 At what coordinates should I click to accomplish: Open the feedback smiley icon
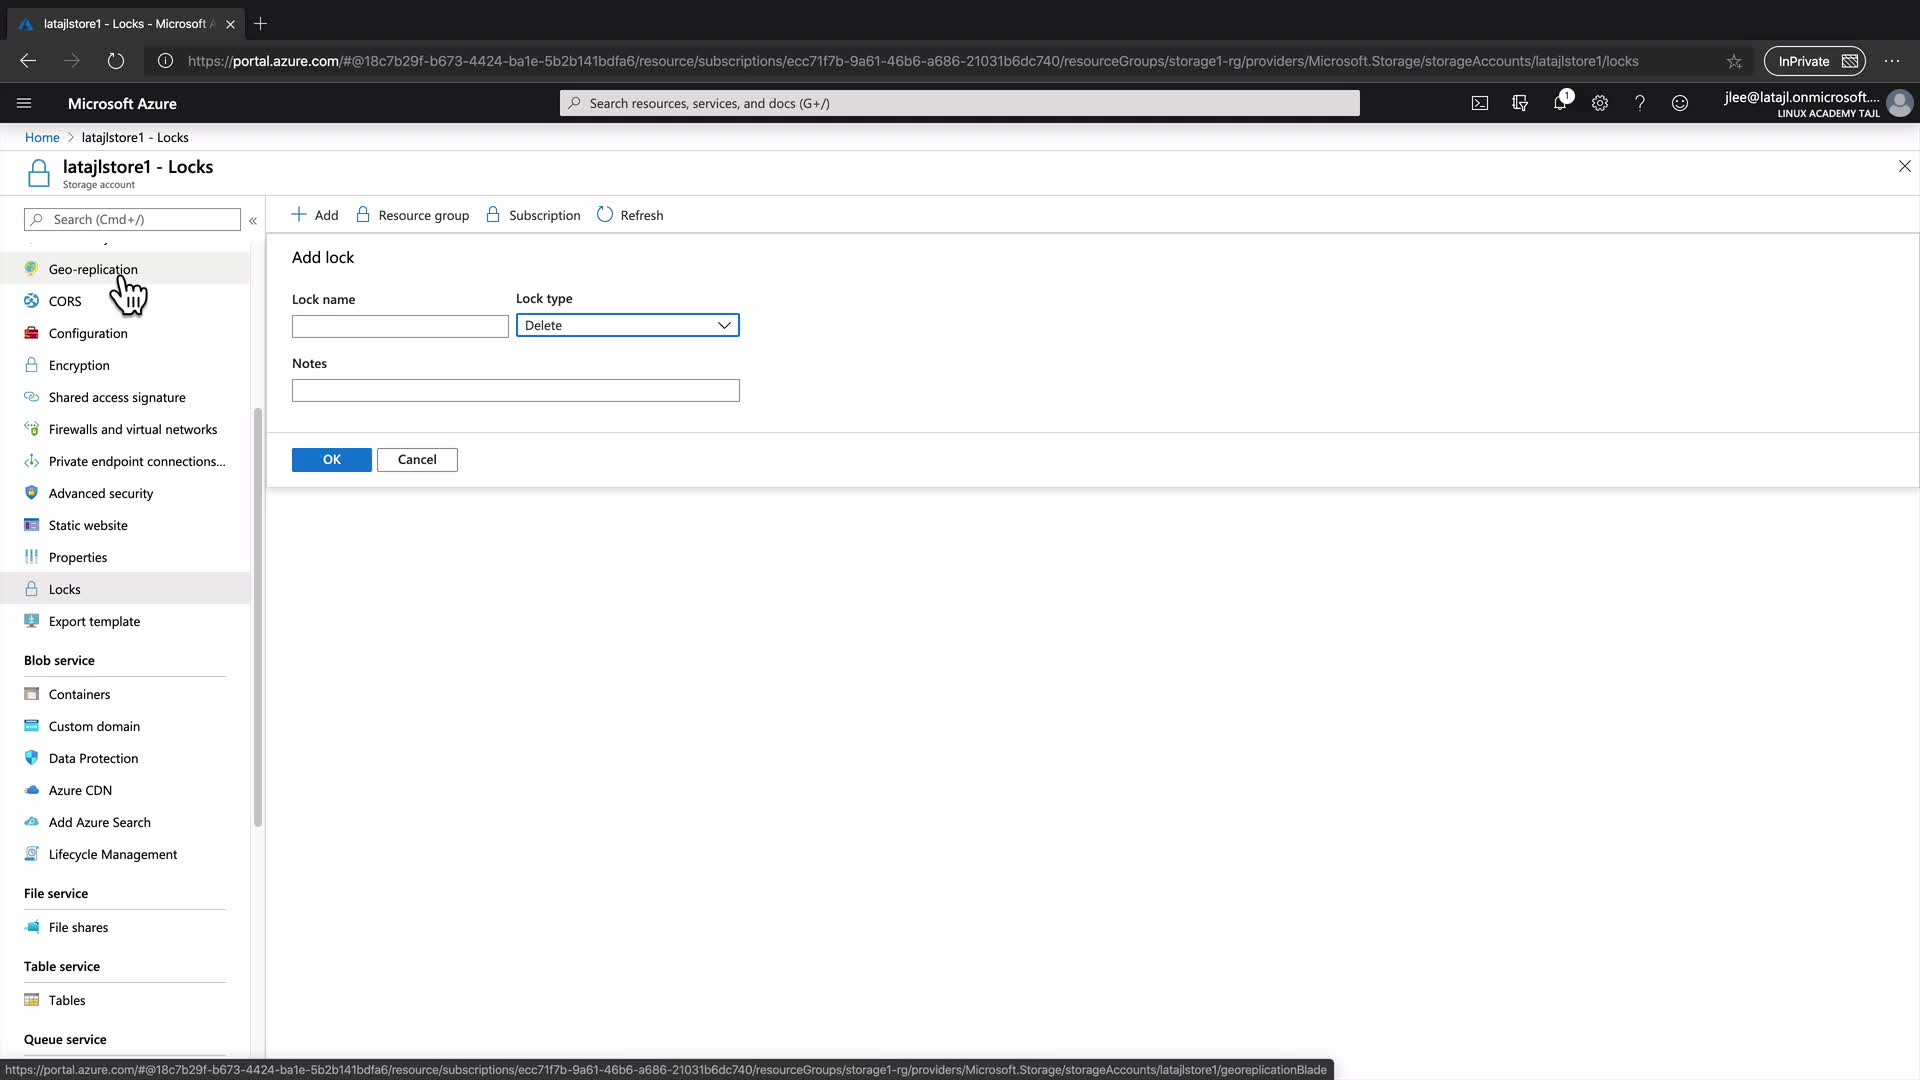1680,103
